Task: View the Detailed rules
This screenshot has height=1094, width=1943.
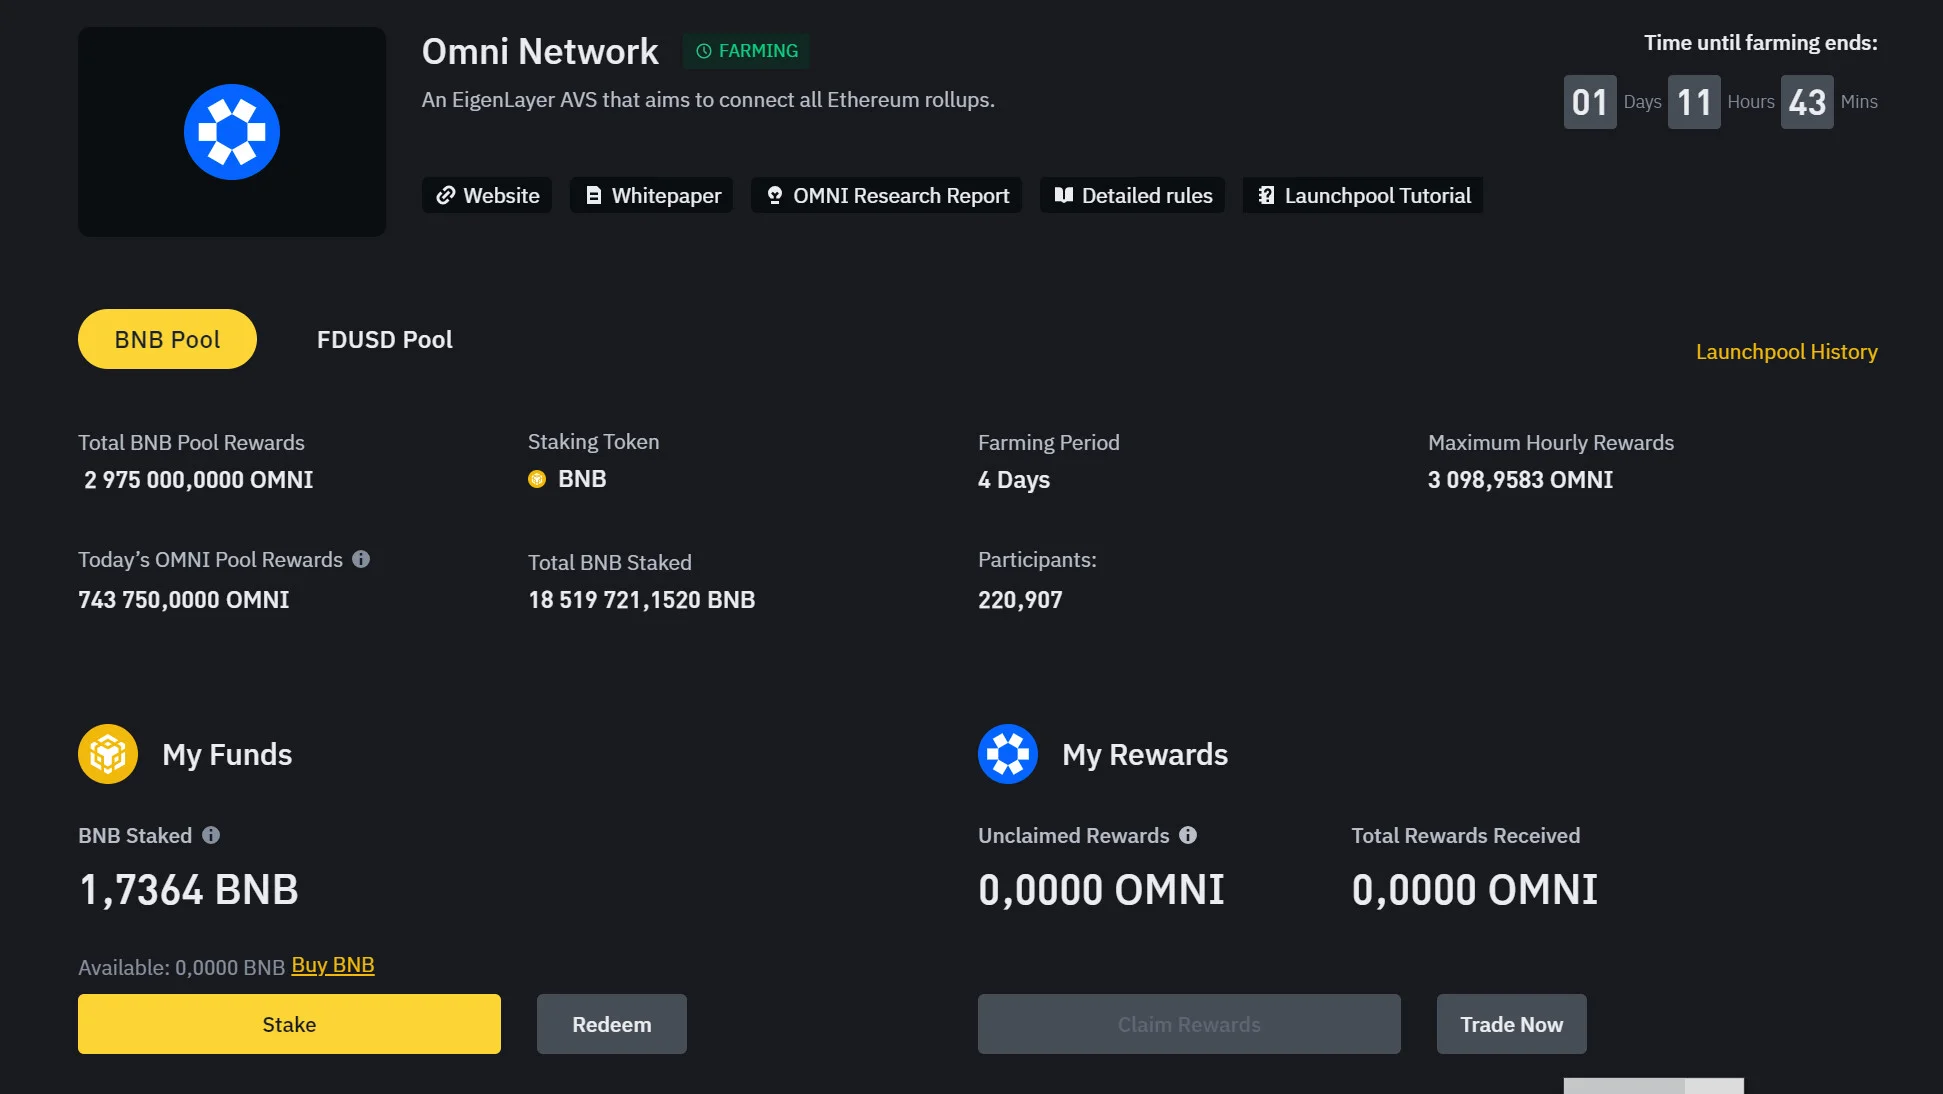Action: (1133, 195)
